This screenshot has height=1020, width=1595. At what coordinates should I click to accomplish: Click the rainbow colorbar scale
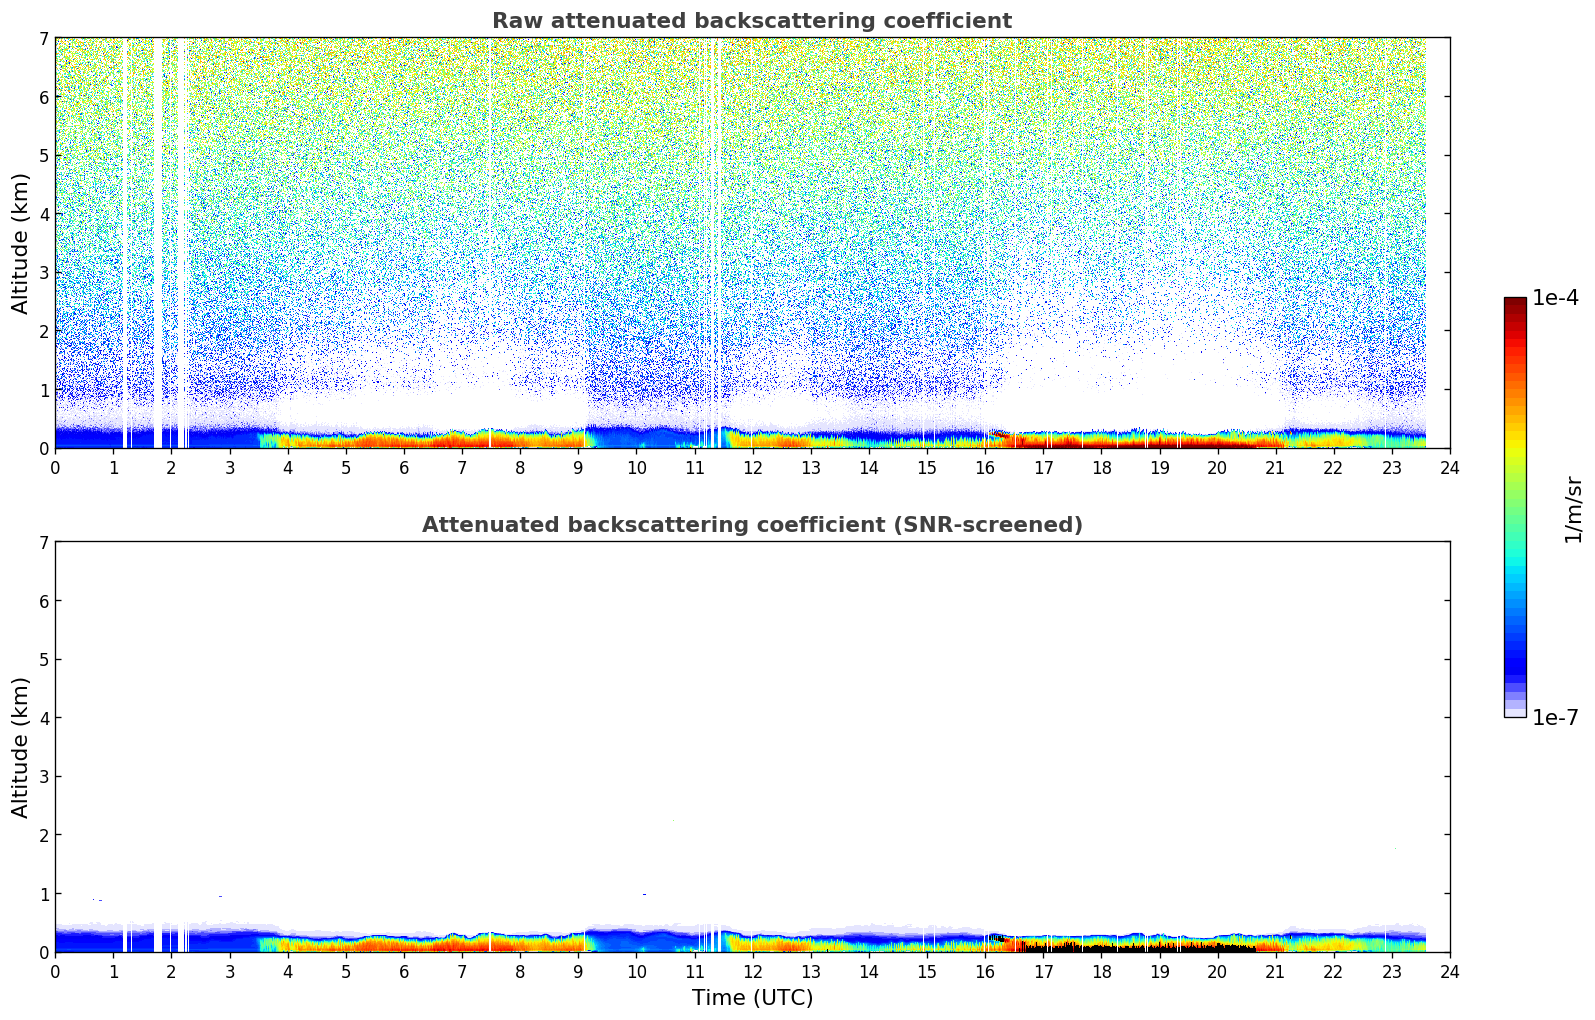(1515, 507)
